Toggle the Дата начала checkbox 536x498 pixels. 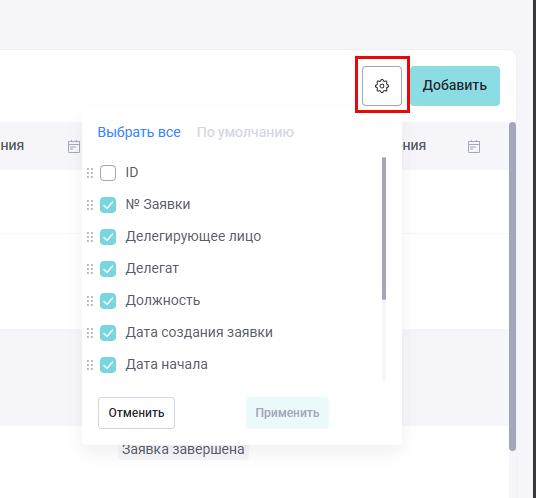coord(108,365)
